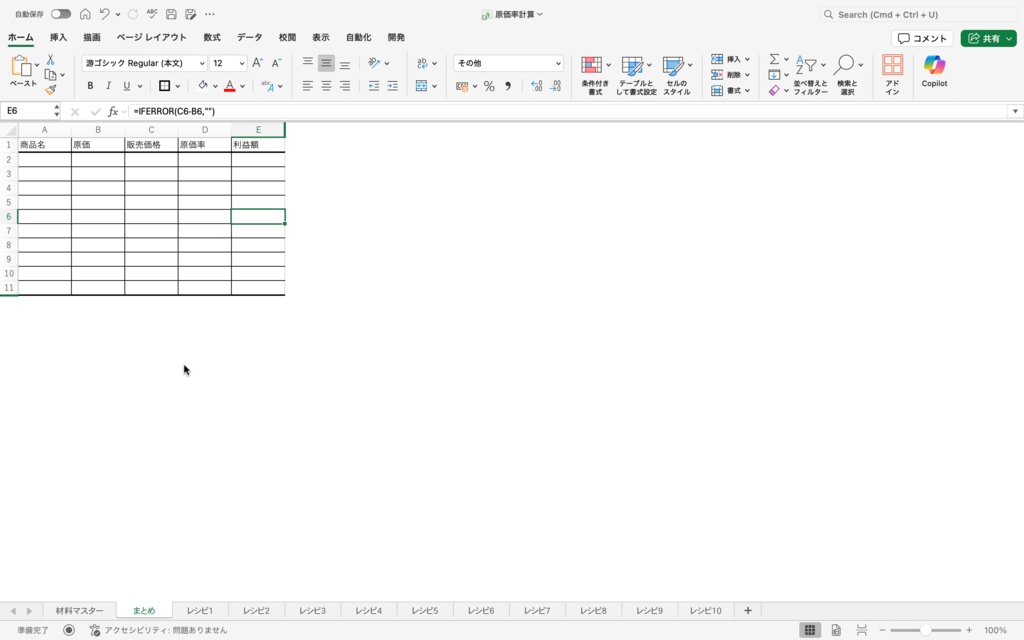Open セルのスタイル cell styles
This screenshot has height=640, width=1024.
[676, 75]
